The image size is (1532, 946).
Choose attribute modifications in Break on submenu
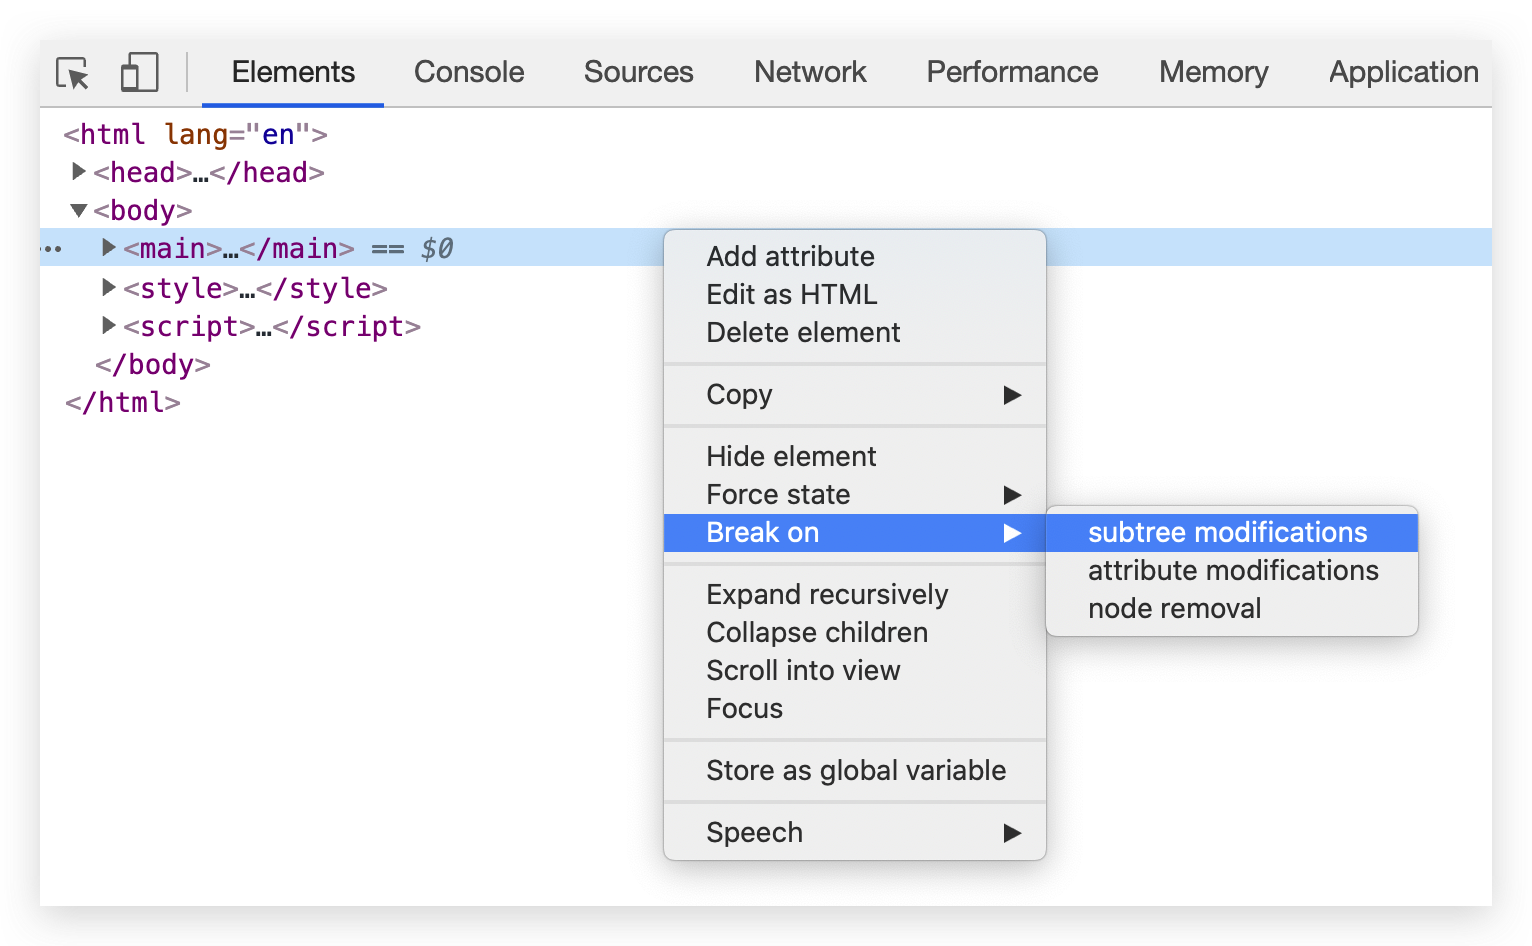pos(1232,571)
